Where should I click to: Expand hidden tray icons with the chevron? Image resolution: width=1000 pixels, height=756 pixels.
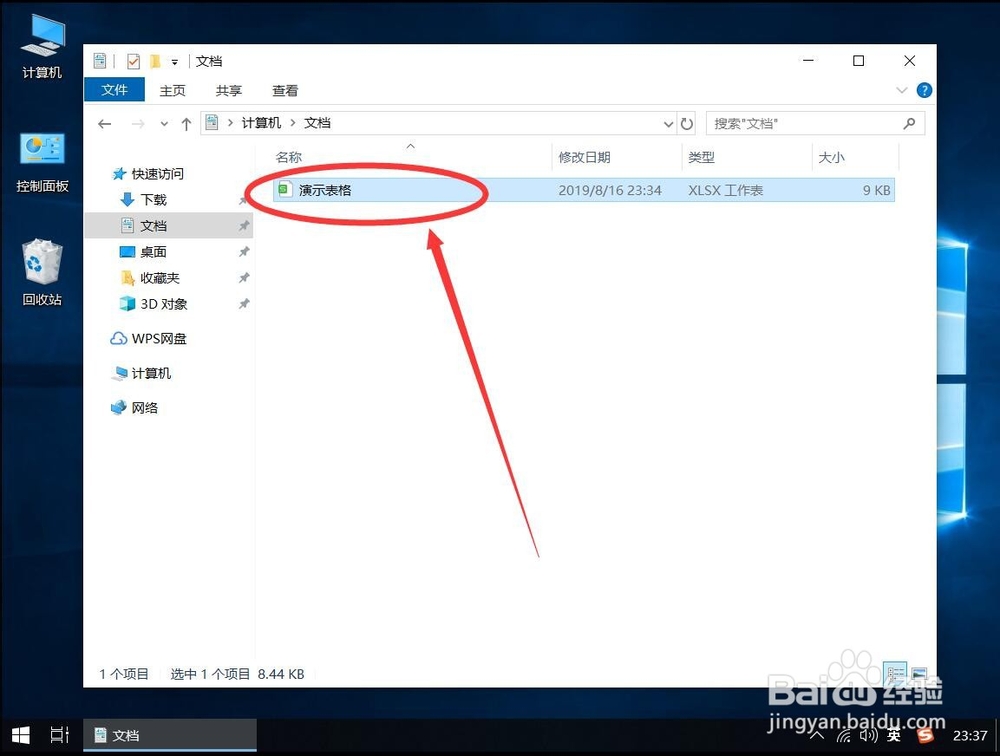tap(818, 735)
